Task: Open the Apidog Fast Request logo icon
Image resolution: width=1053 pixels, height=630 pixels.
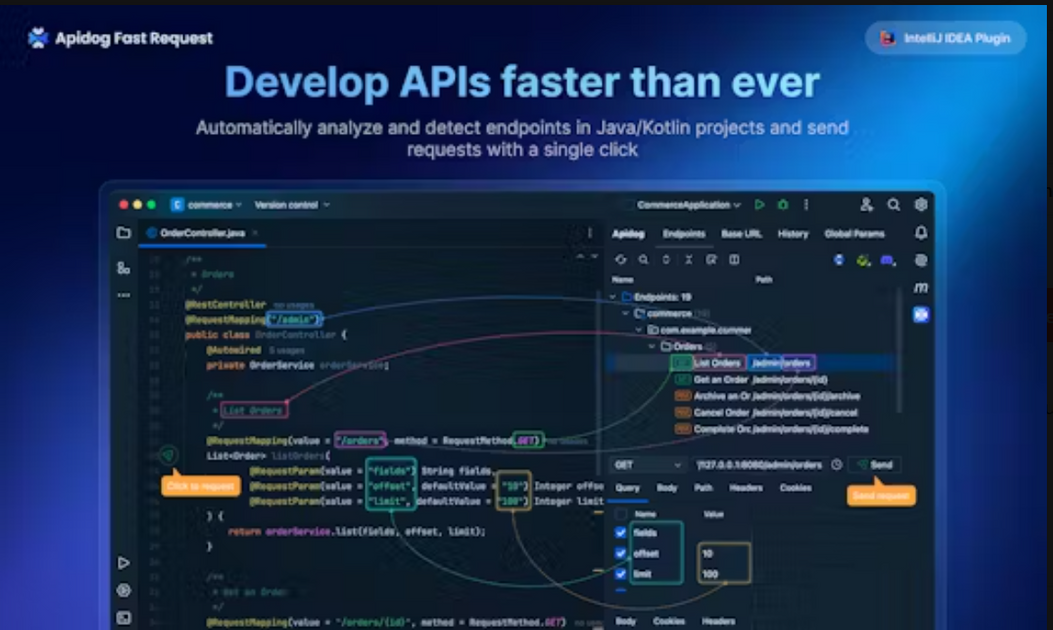Action: [35, 37]
